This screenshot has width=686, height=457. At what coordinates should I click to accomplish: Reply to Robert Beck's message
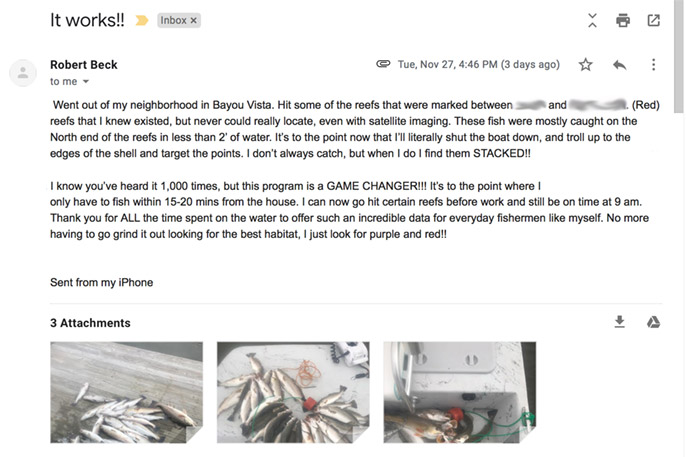620,65
